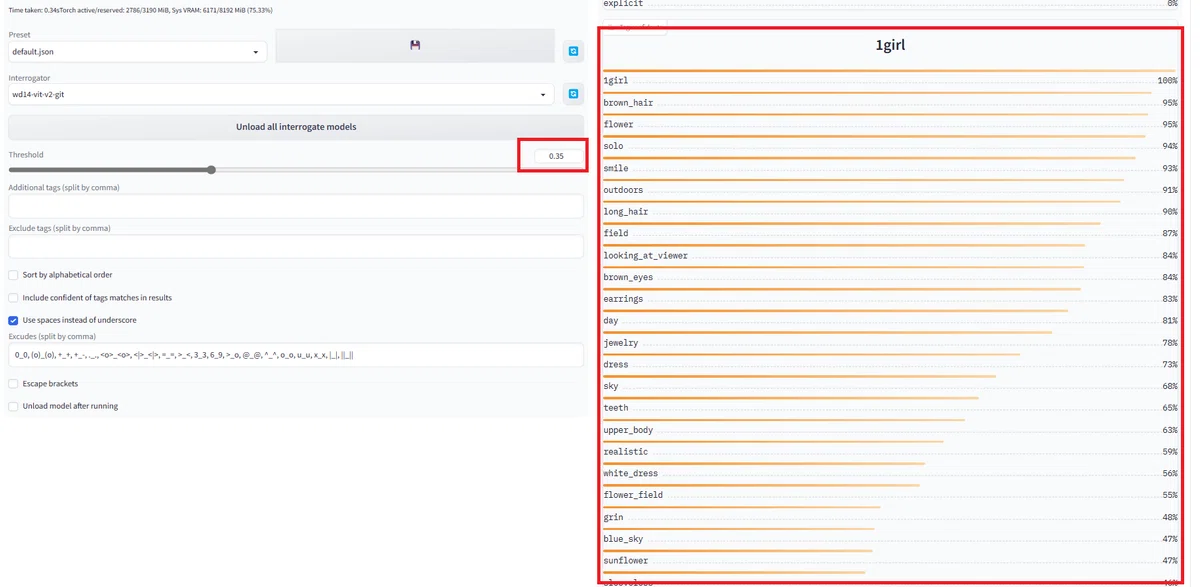This screenshot has height=587, width=1200.
Task: Enable Sort by alphabetical order
Action: tap(13, 275)
